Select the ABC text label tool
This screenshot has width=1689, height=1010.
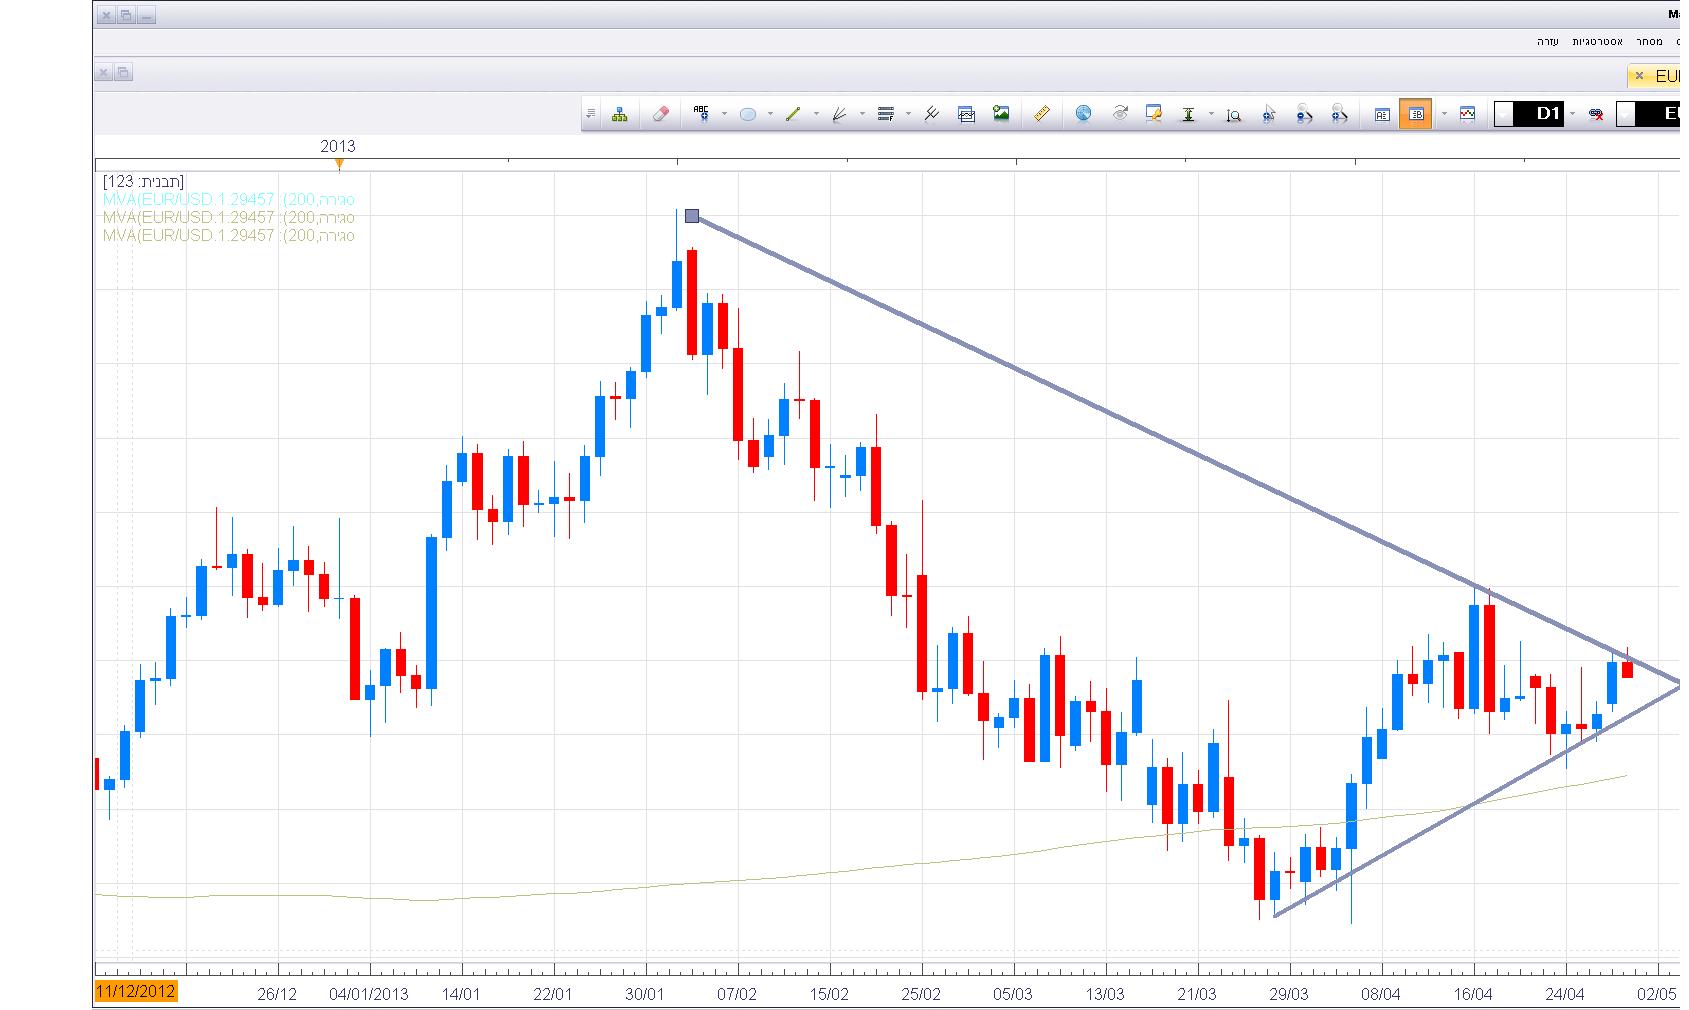(x=701, y=114)
